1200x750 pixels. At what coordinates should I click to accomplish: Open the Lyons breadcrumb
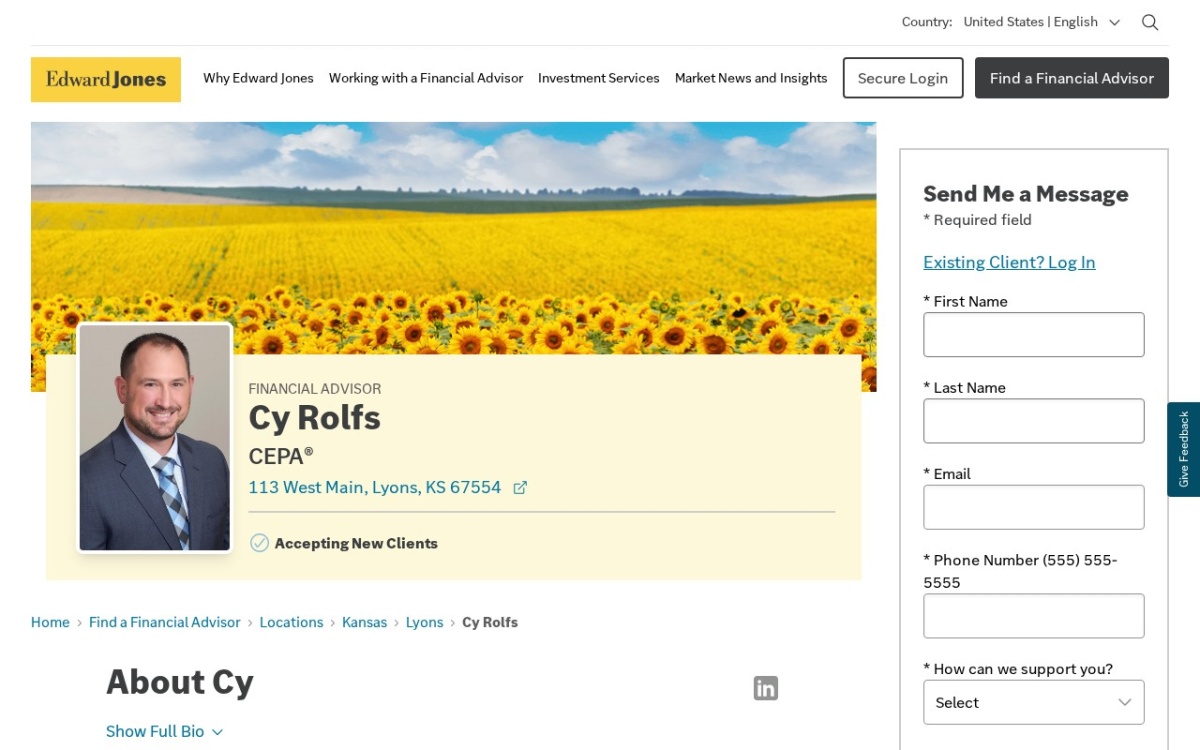(x=424, y=622)
